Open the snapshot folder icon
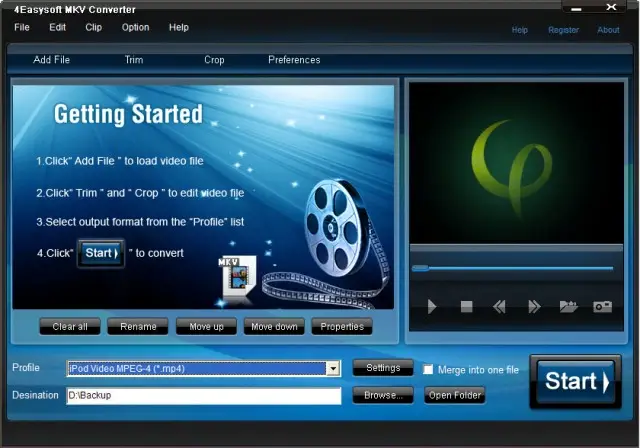The image size is (640, 448). click(569, 306)
